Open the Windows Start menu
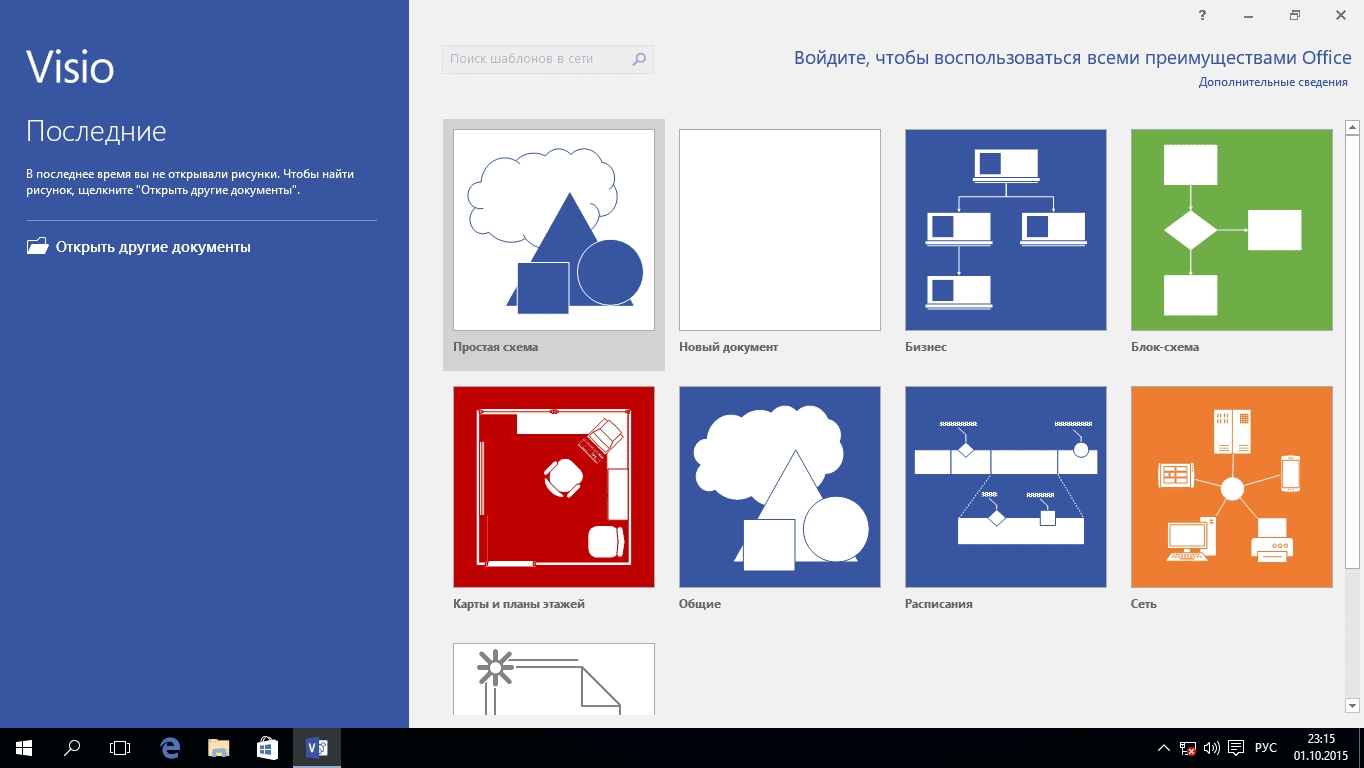The image size is (1364, 768). (x=24, y=747)
